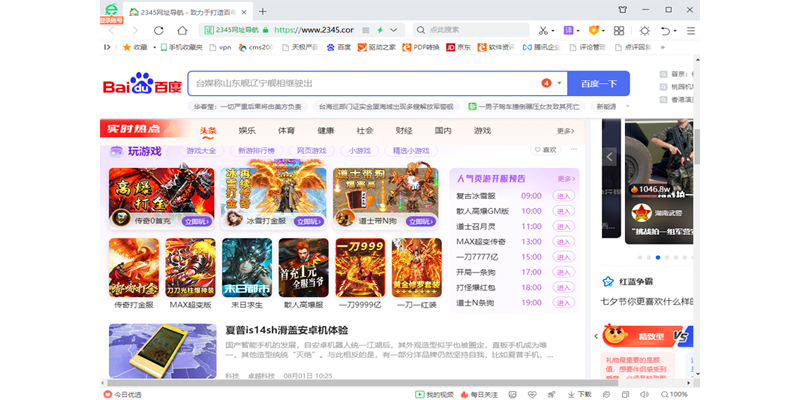800x400 pixels.
Task: Click the reader mode icon in address bar
Action: click(365, 31)
